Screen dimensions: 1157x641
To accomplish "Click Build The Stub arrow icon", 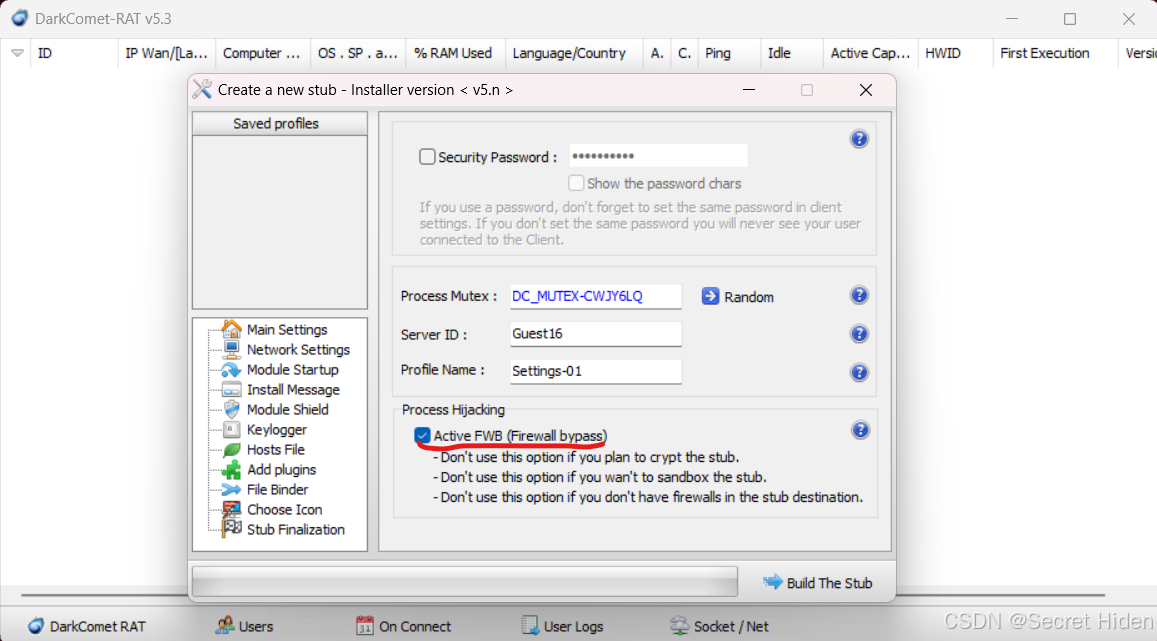I will (773, 582).
